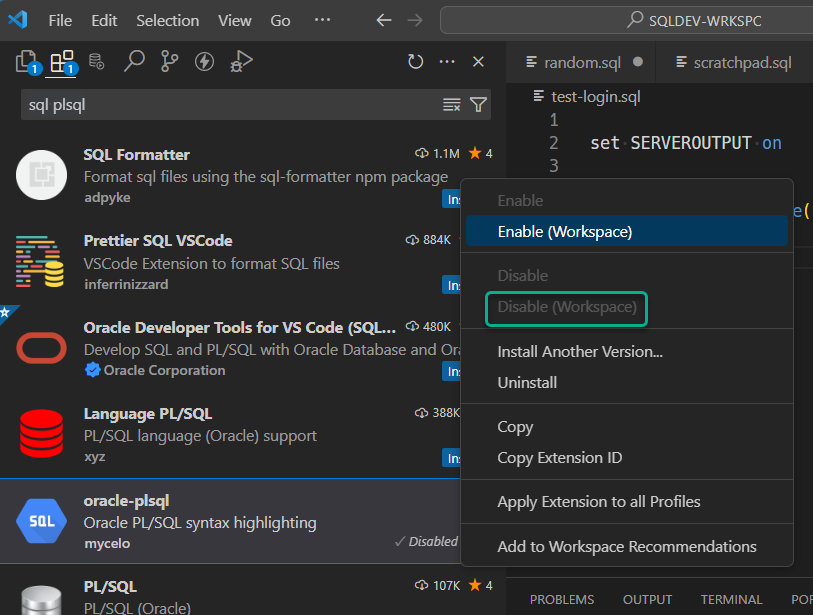Open the Selection menu
This screenshot has height=615, width=813.
(167, 20)
